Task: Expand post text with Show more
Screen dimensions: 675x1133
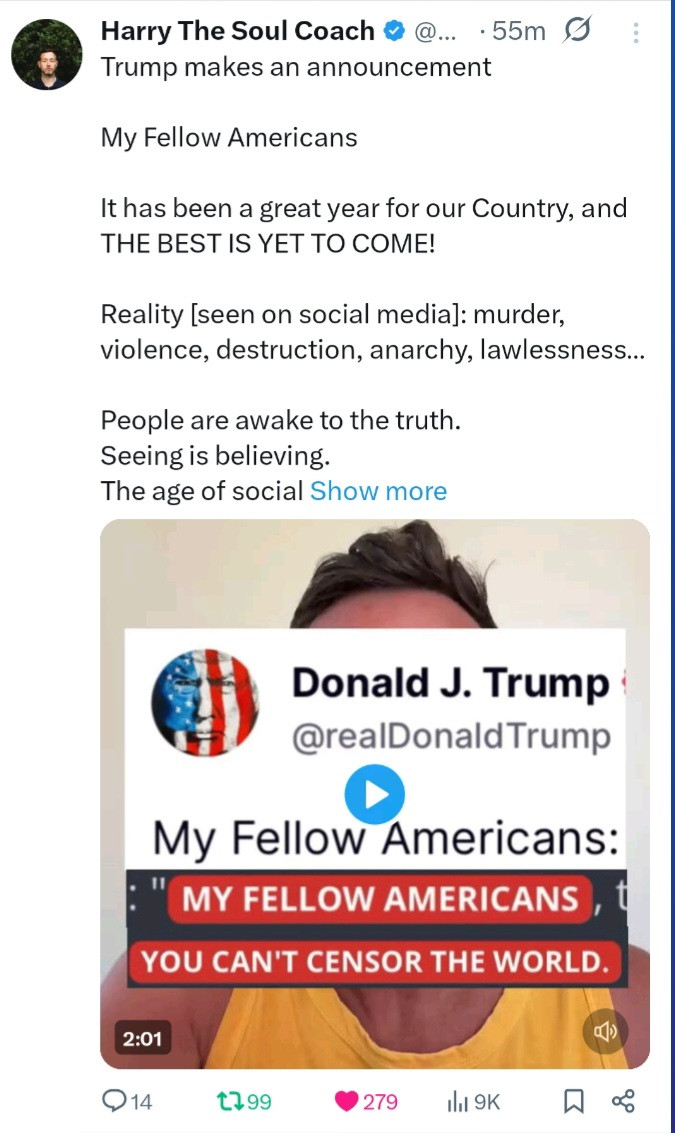Action: tap(378, 491)
